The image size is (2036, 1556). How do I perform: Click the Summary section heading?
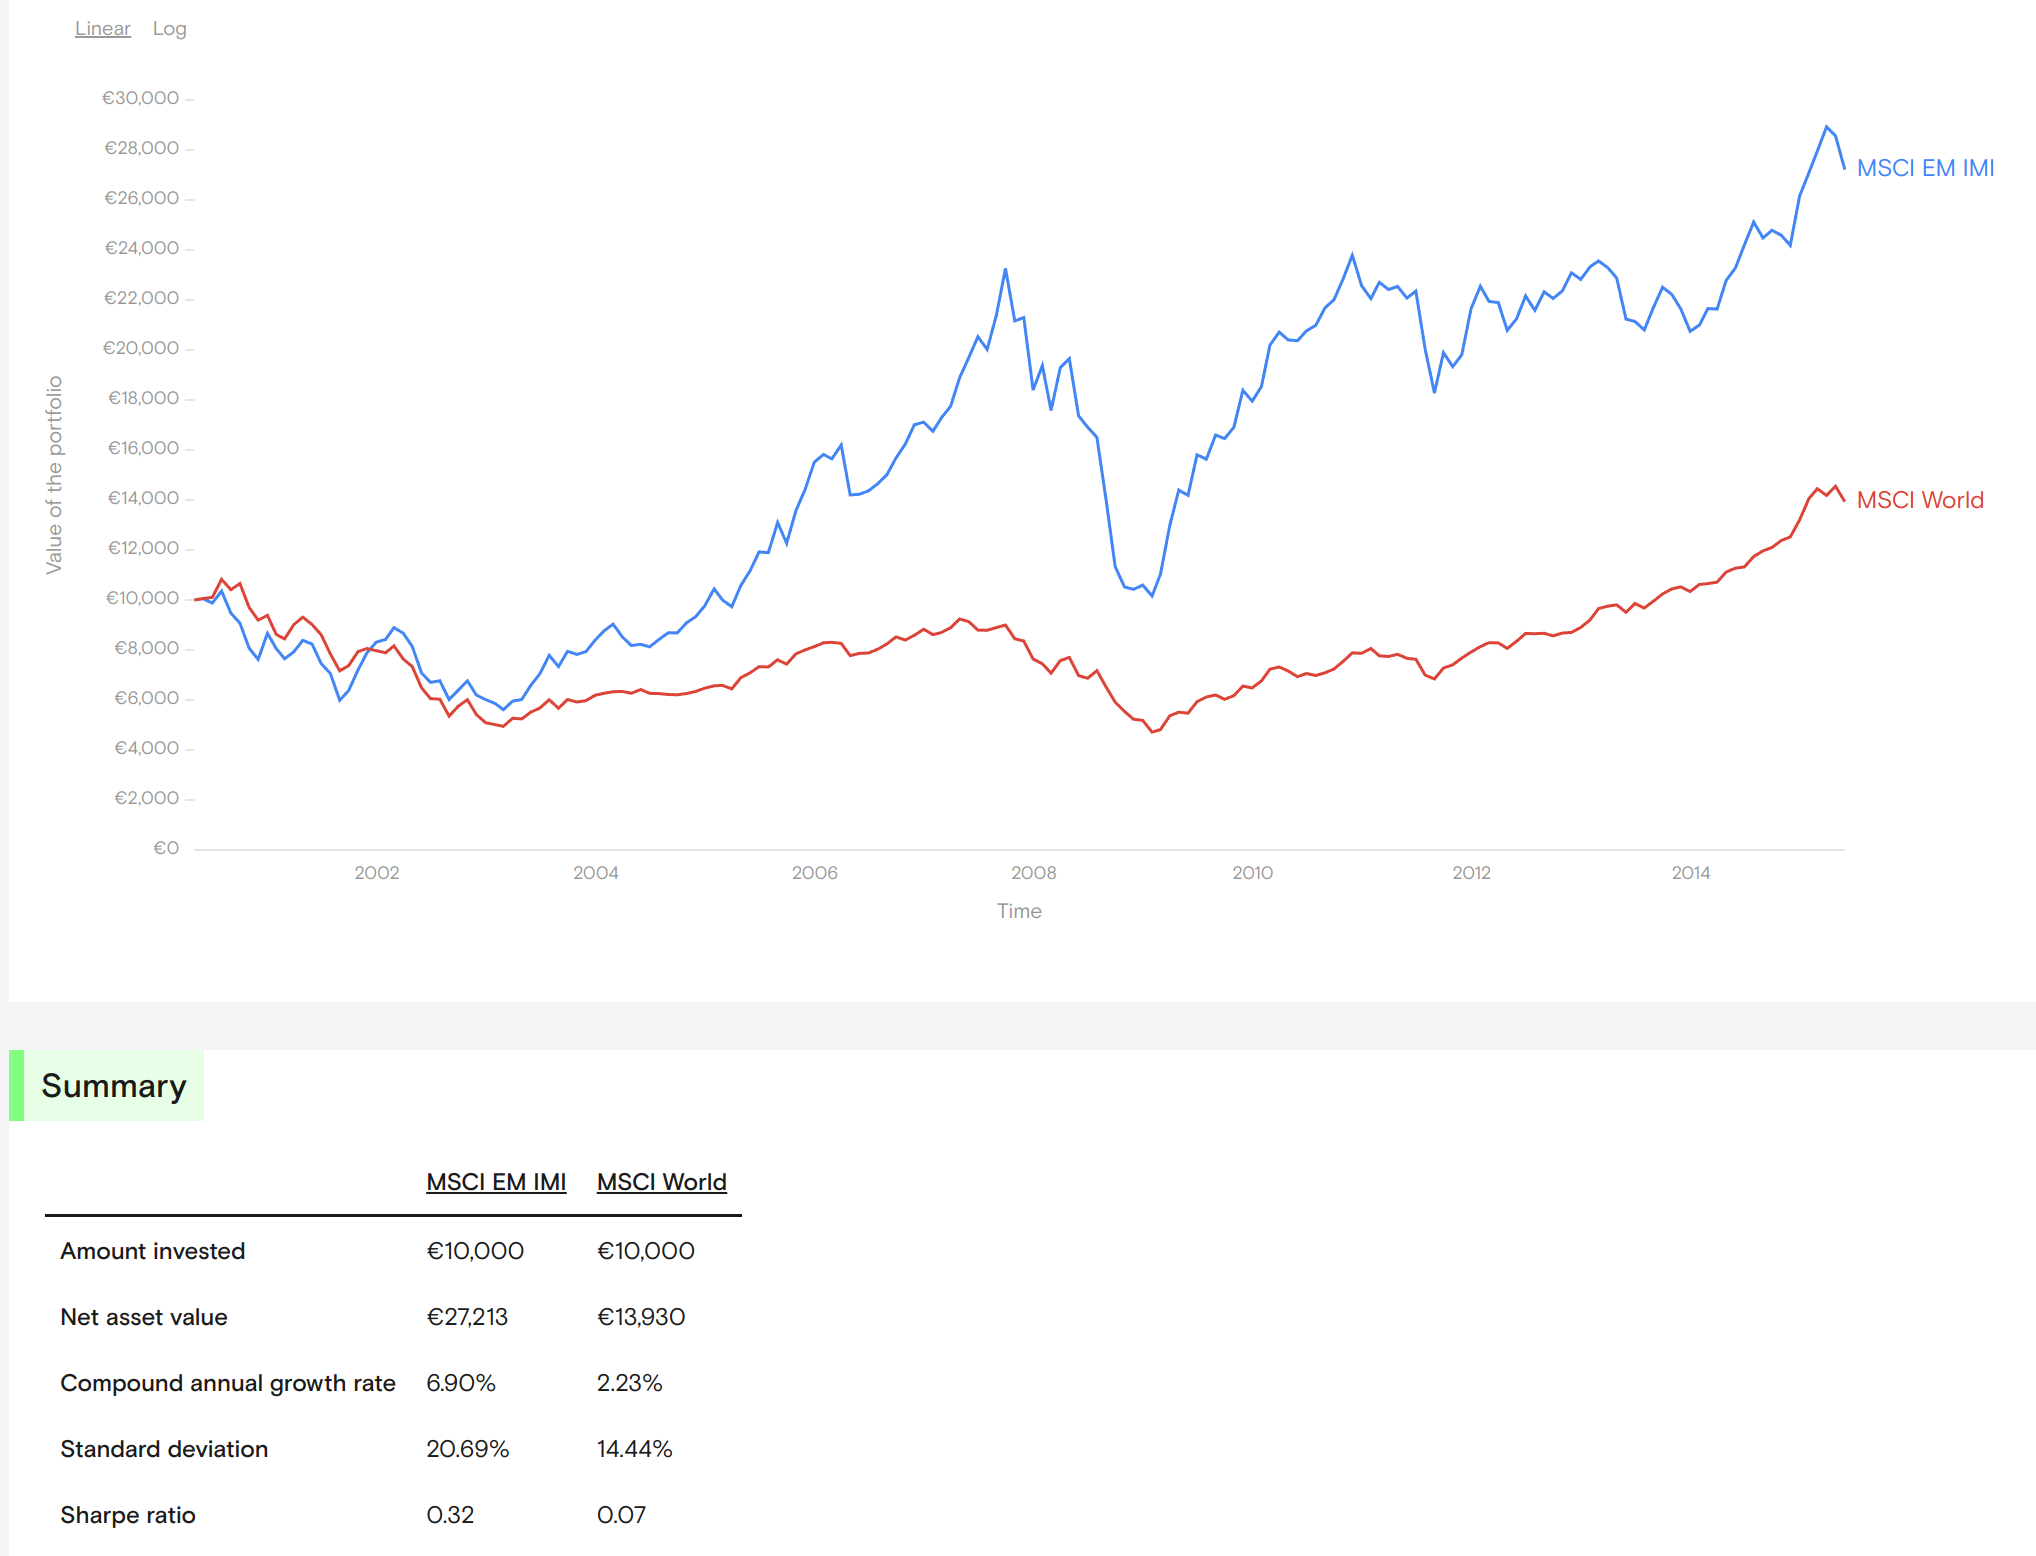pyautogui.click(x=114, y=1086)
